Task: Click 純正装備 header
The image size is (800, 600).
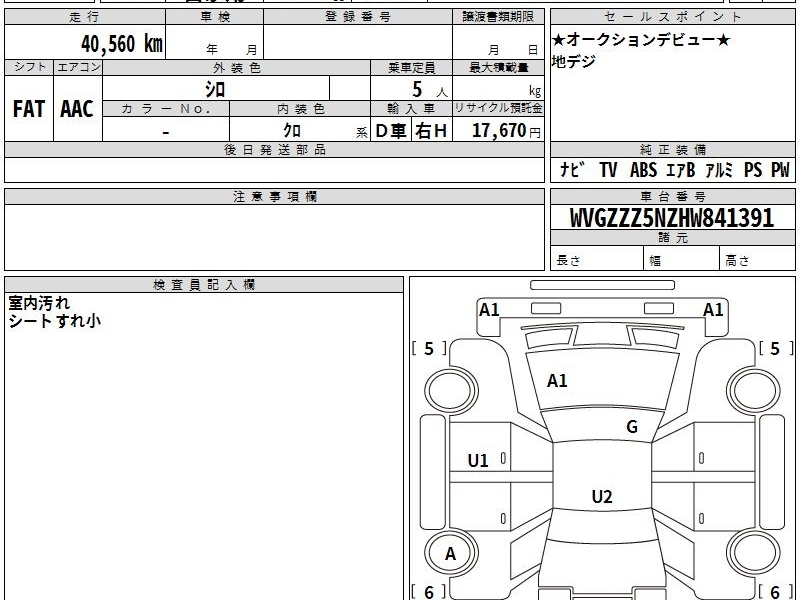Action: click(x=673, y=149)
